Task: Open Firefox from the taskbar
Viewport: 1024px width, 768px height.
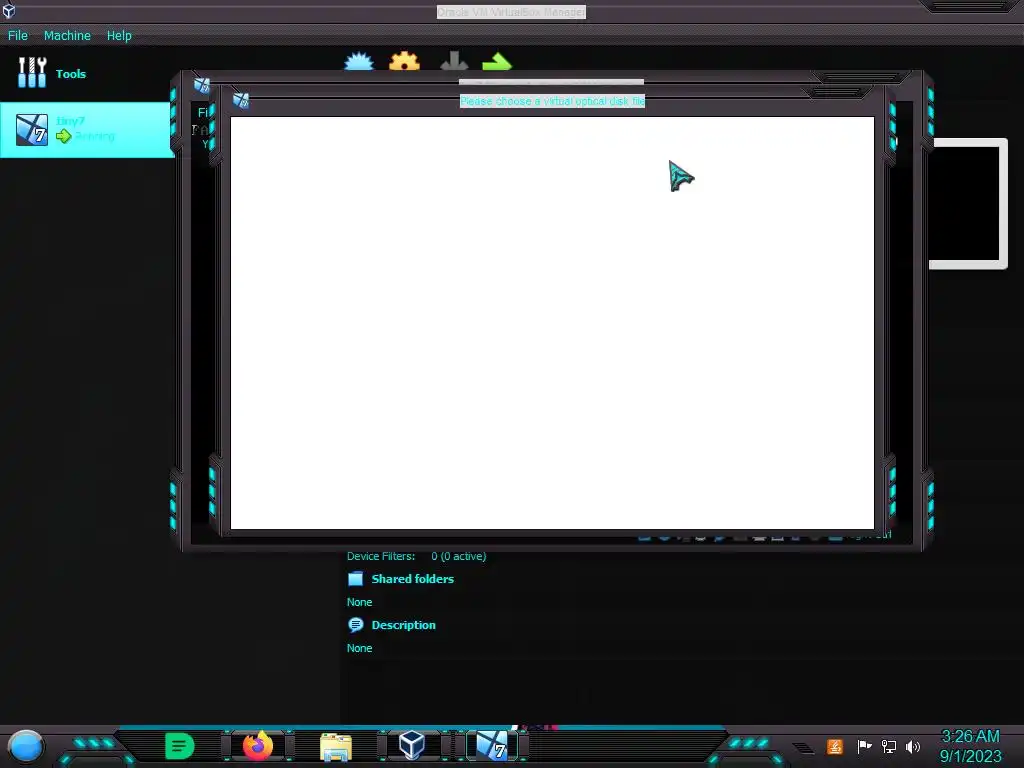Action: point(258,745)
